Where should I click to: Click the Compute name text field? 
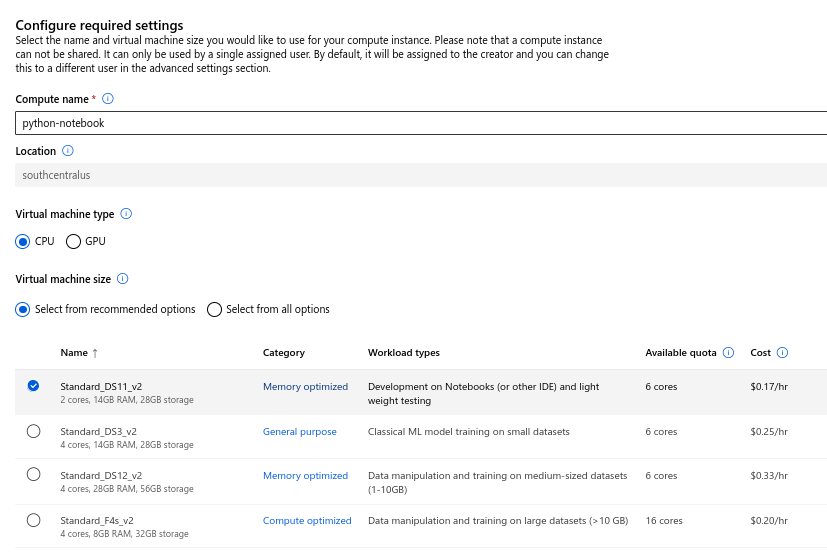point(420,123)
